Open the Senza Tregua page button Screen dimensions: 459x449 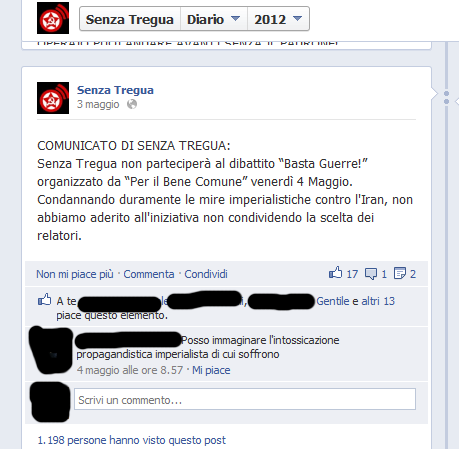coord(130,19)
